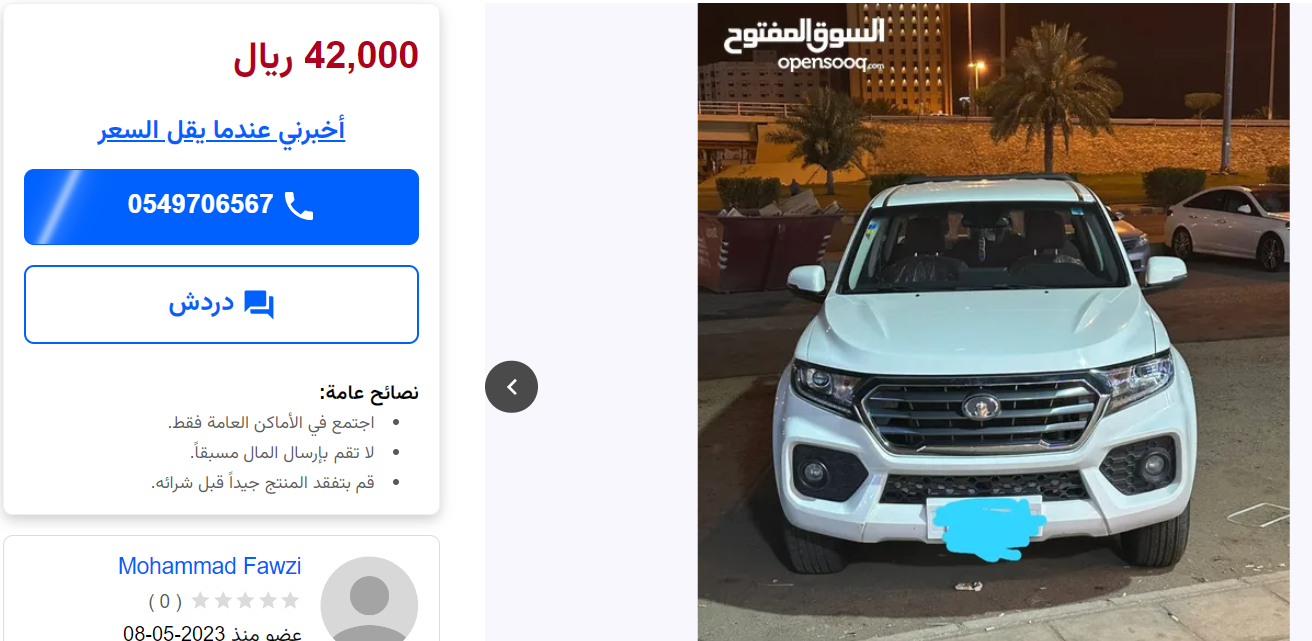Select the tip اجتمع في الأماكن العامة فقط
The height and width of the screenshot is (641, 1312).
click(270, 423)
